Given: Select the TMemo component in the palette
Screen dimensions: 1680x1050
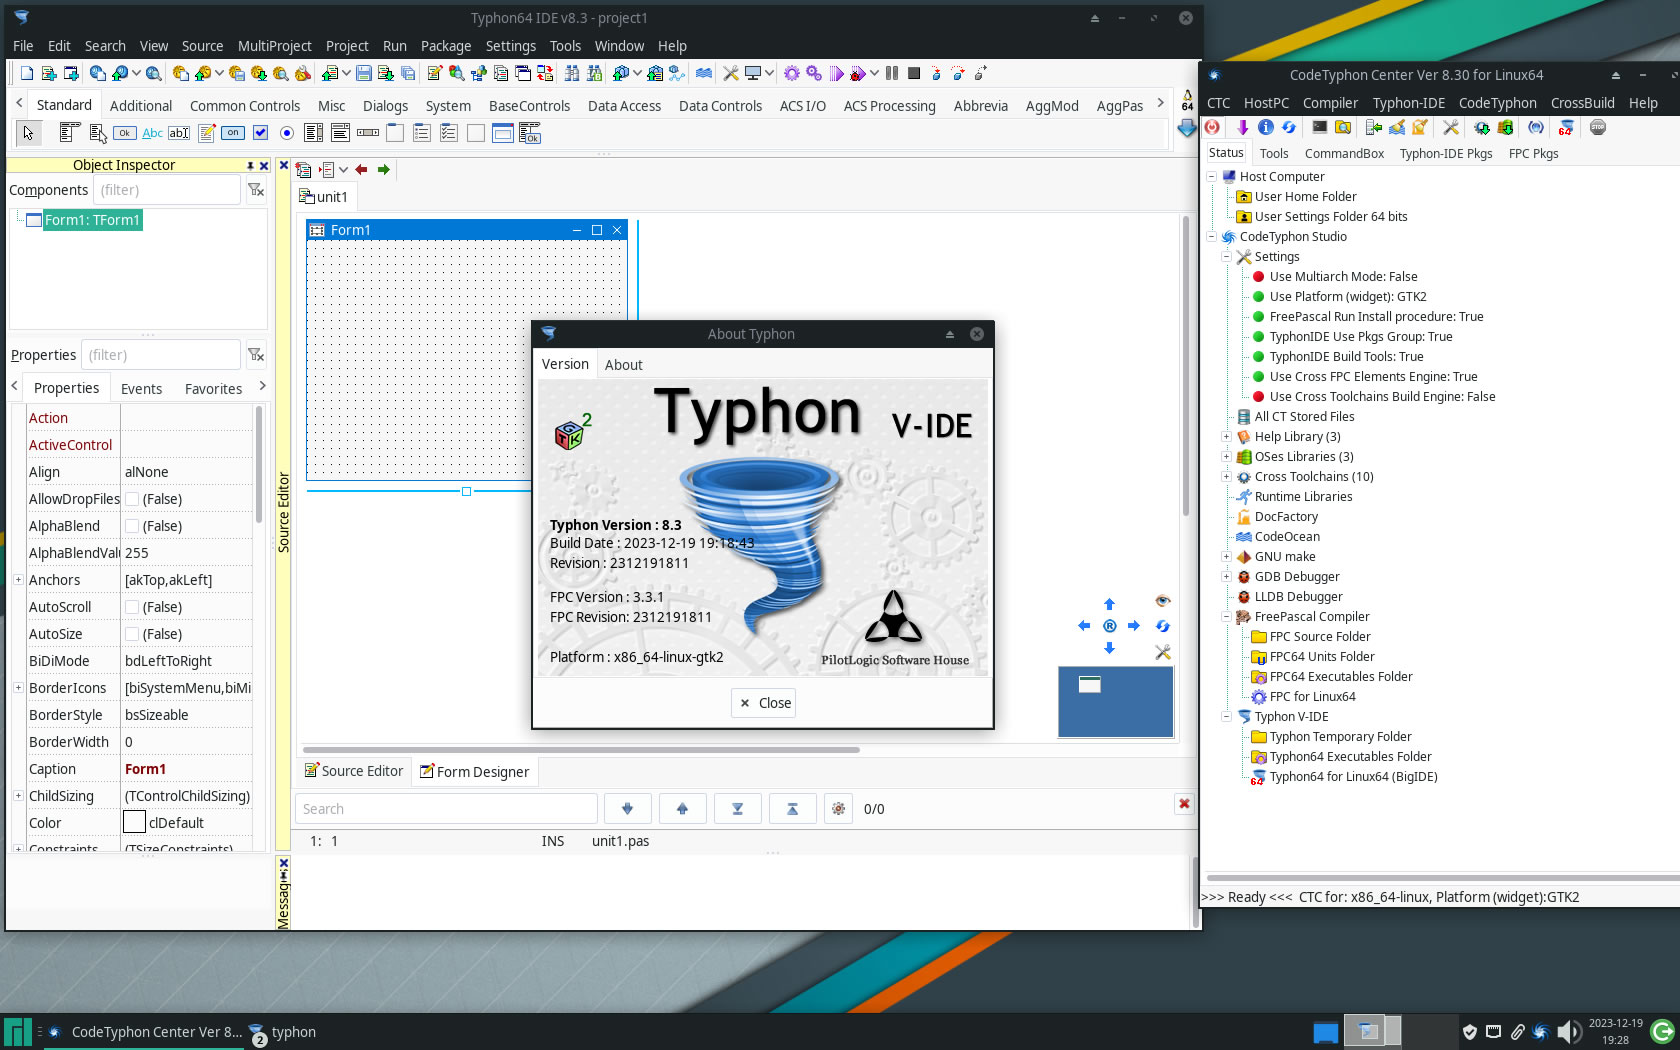Looking at the screenshot, I should coord(206,133).
